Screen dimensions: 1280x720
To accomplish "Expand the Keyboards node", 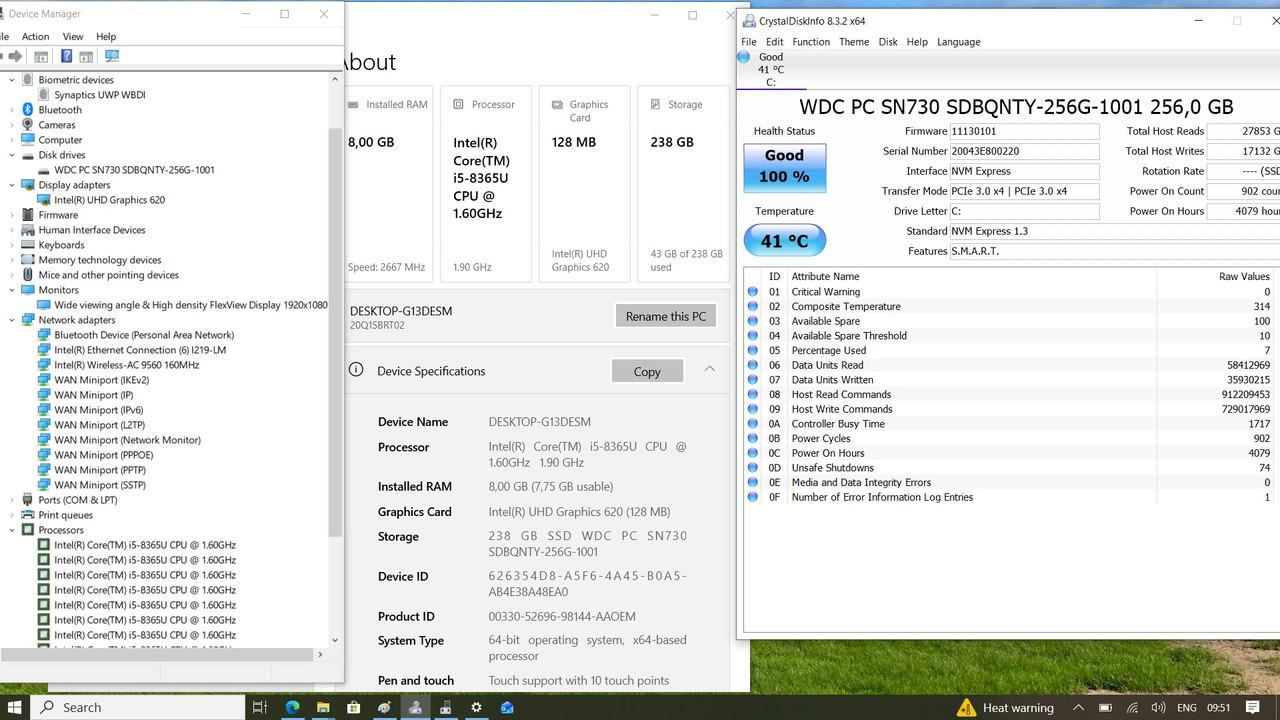I will (12, 245).
